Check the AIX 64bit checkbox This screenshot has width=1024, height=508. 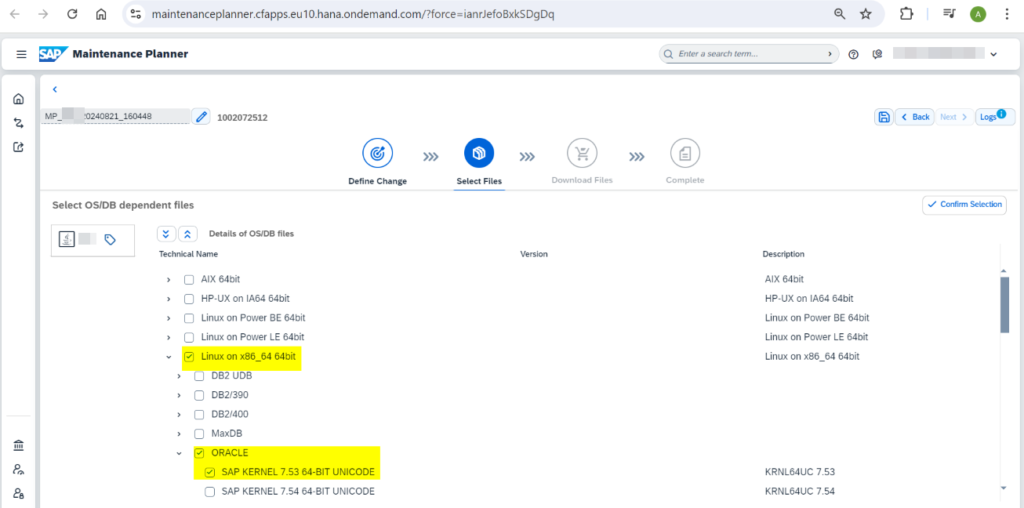[x=189, y=279]
